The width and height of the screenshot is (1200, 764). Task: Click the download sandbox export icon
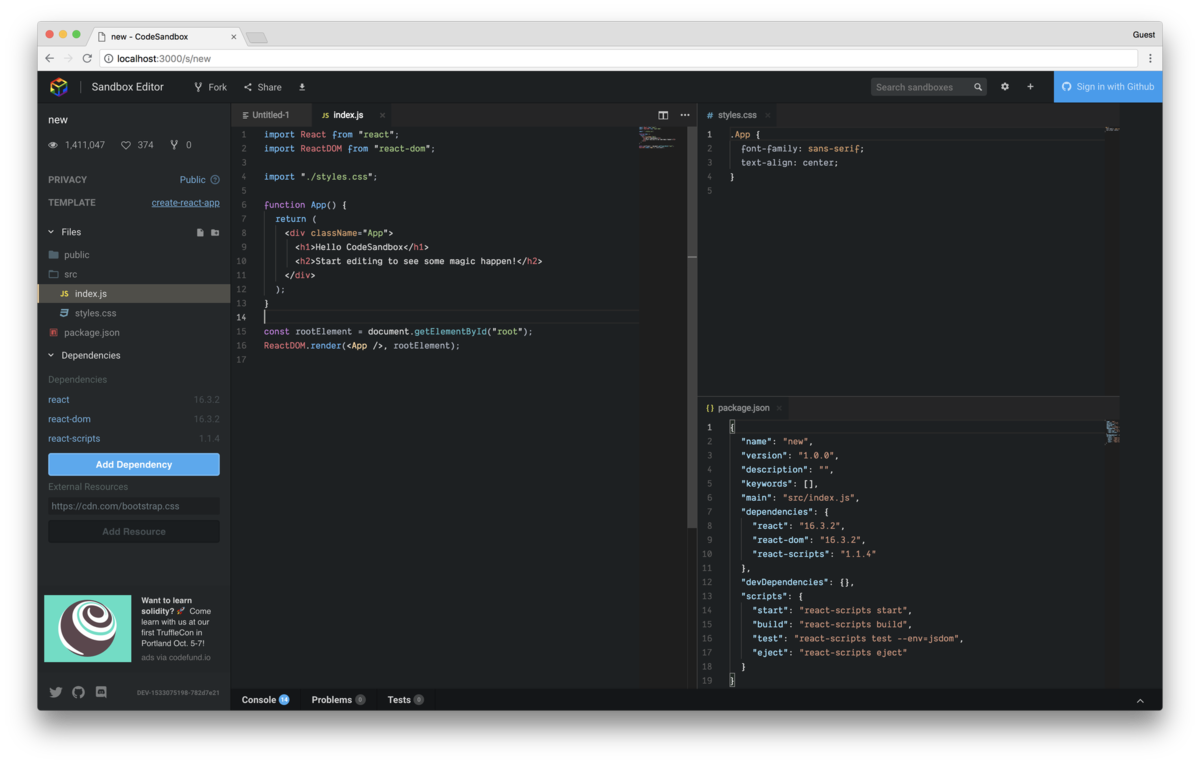point(303,87)
